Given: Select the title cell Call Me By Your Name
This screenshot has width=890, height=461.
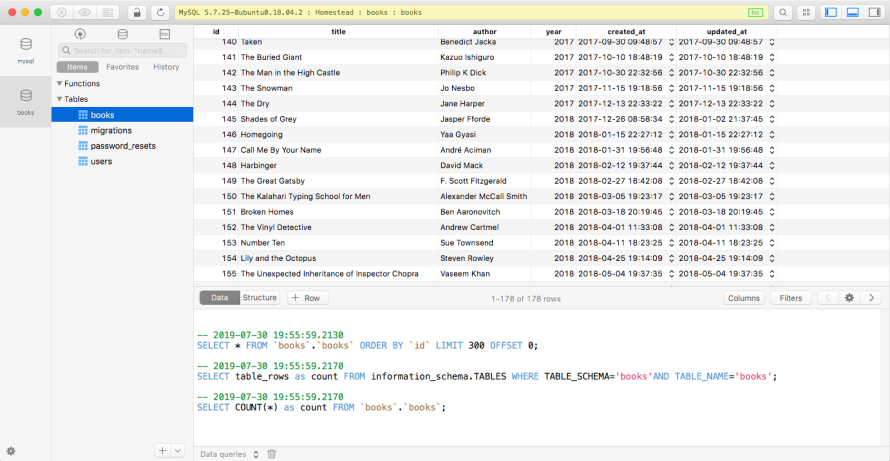Looking at the screenshot, I should point(338,150).
